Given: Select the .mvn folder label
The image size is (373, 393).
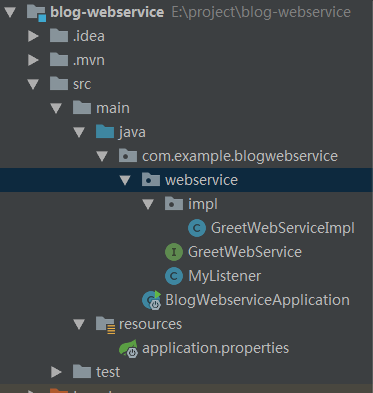Looking at the screenshot, I should [89, 60].
